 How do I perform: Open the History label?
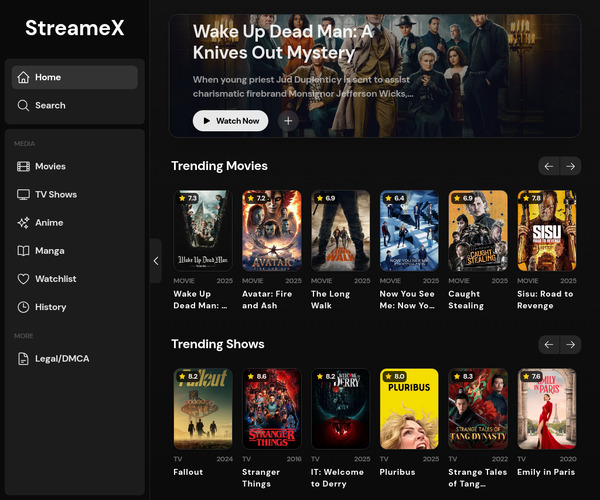[51, 307]
